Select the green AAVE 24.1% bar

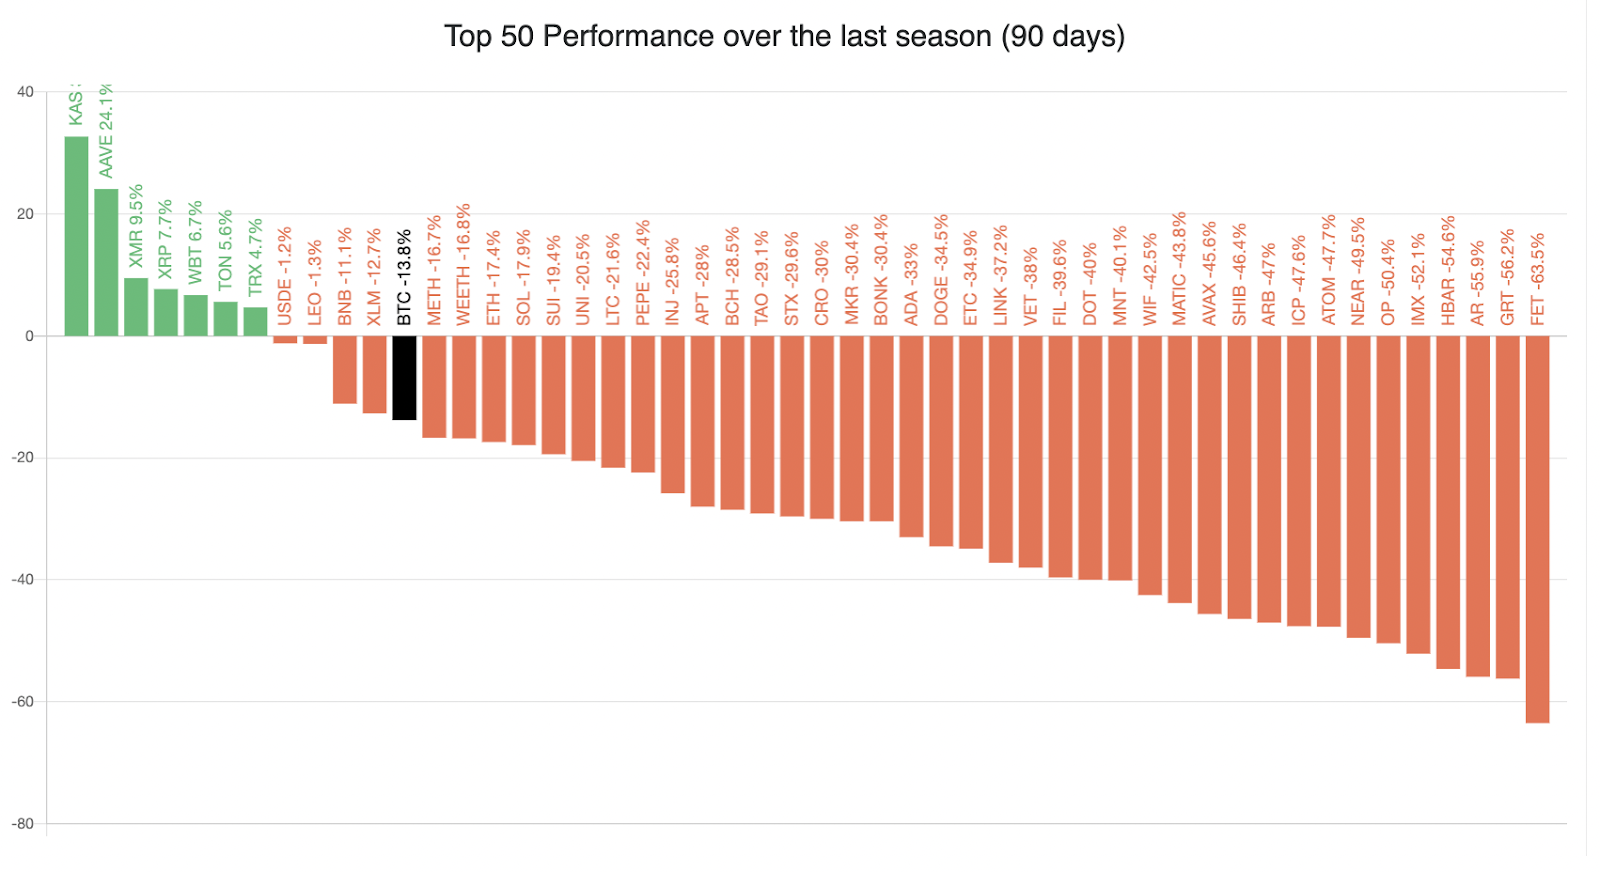106,262
